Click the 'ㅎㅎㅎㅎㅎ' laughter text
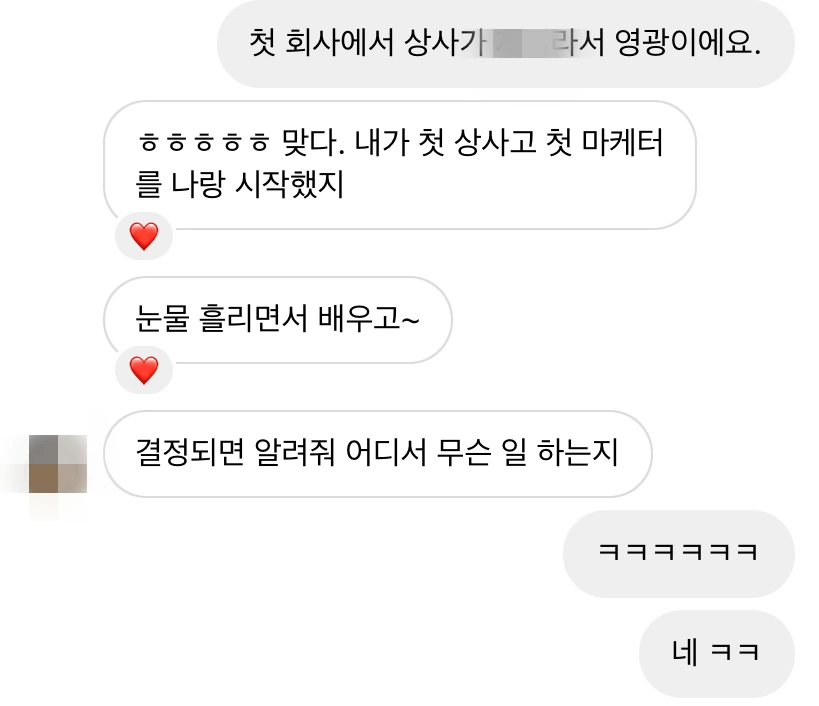The height and width of the screenshot is (706, 819). click(x=204, y=142)
